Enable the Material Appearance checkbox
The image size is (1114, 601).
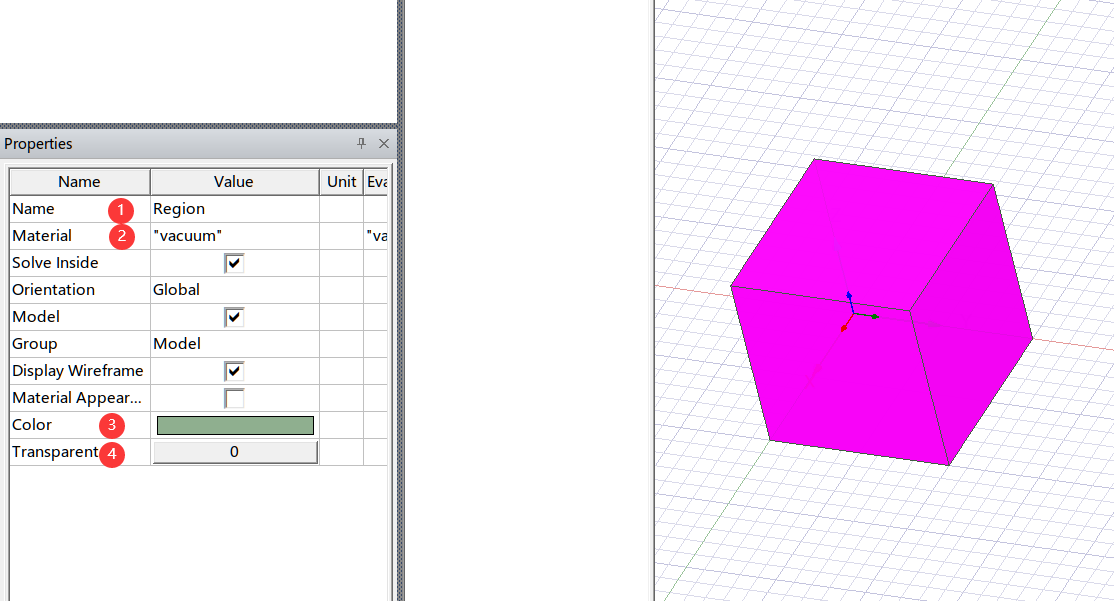[234, 397]
